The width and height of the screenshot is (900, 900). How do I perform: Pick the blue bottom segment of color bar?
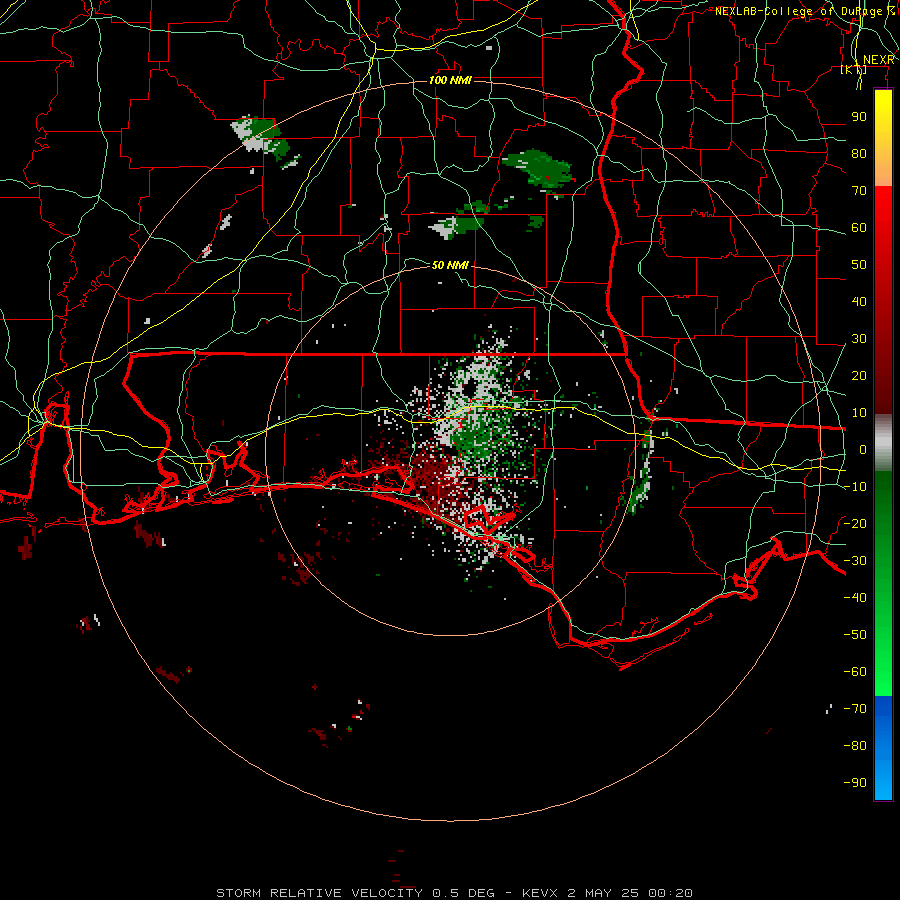[x=883, y=747]
